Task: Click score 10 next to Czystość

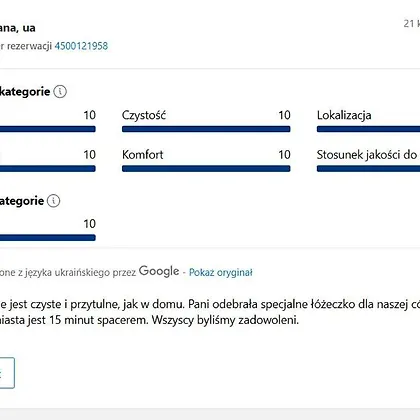Action: point(284,115)
